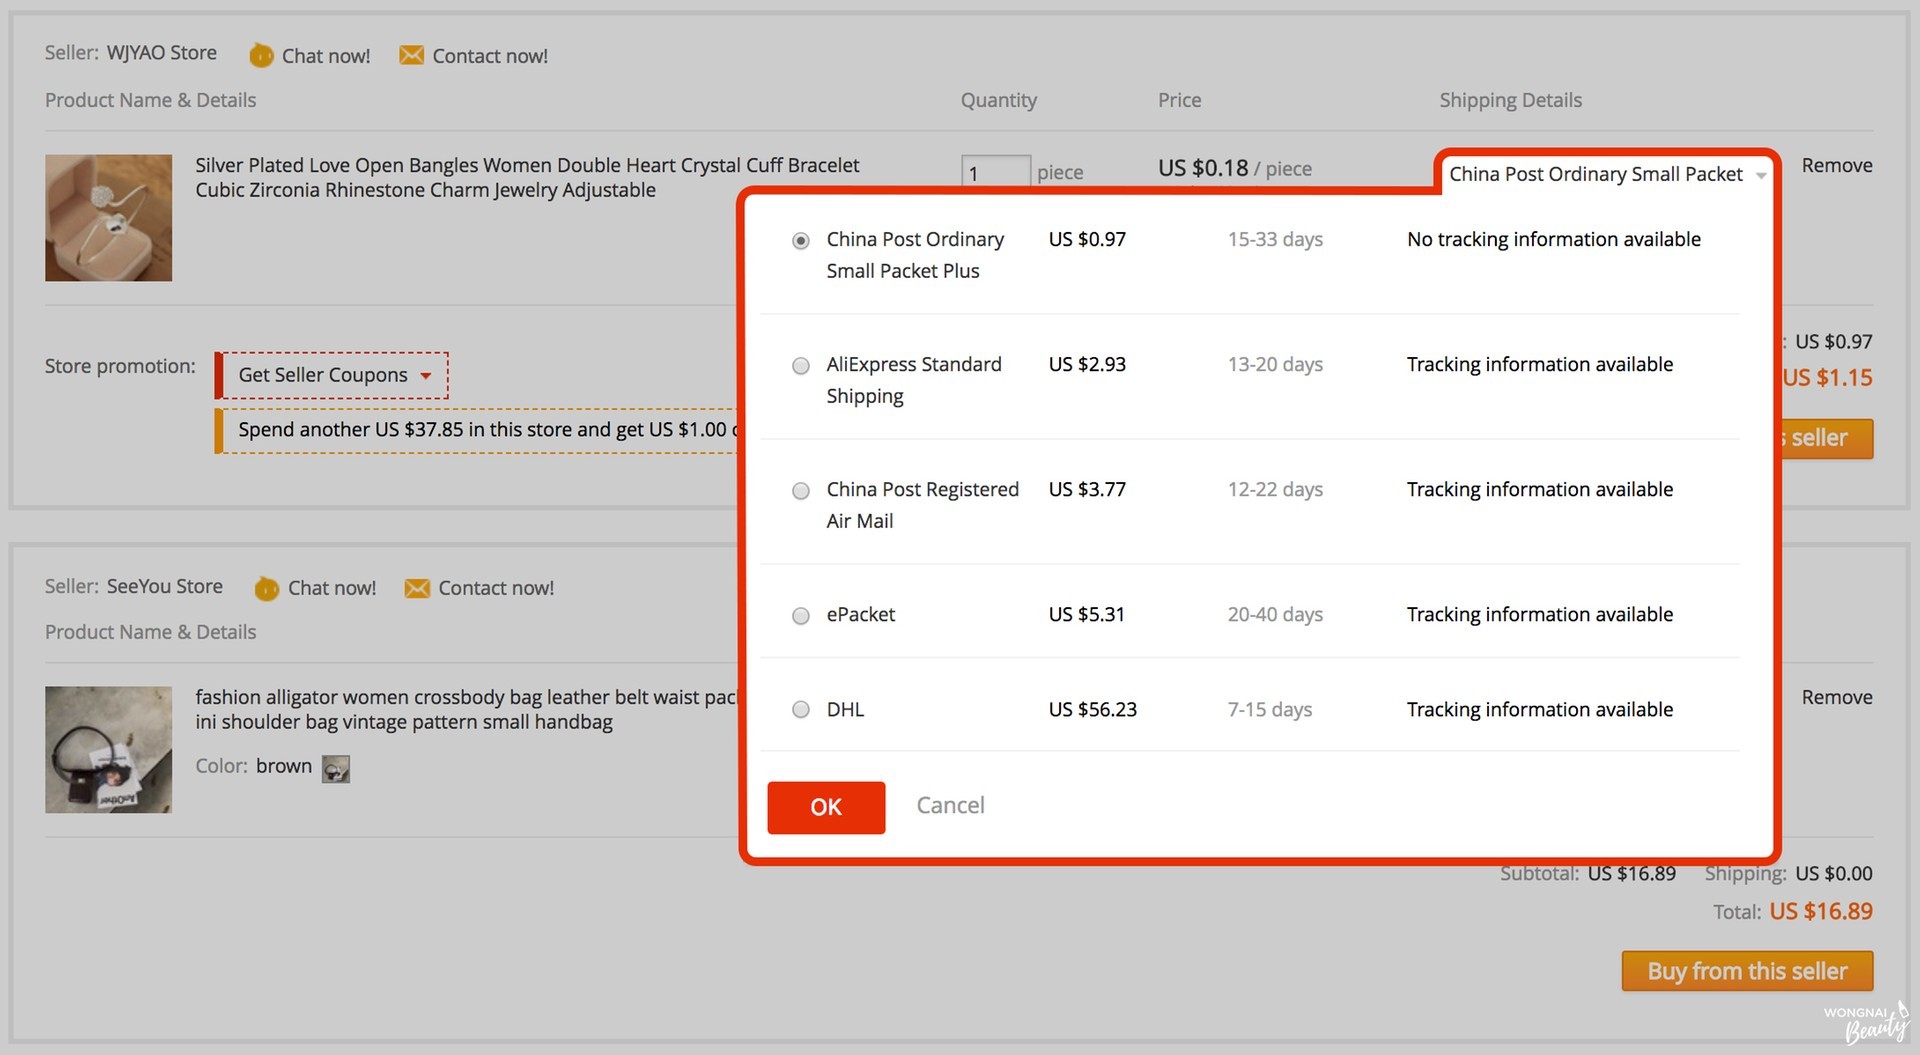Click the US $16.89 total amount
The width and height of the screenshot is (1920, 1055).
click(1821, 911)
